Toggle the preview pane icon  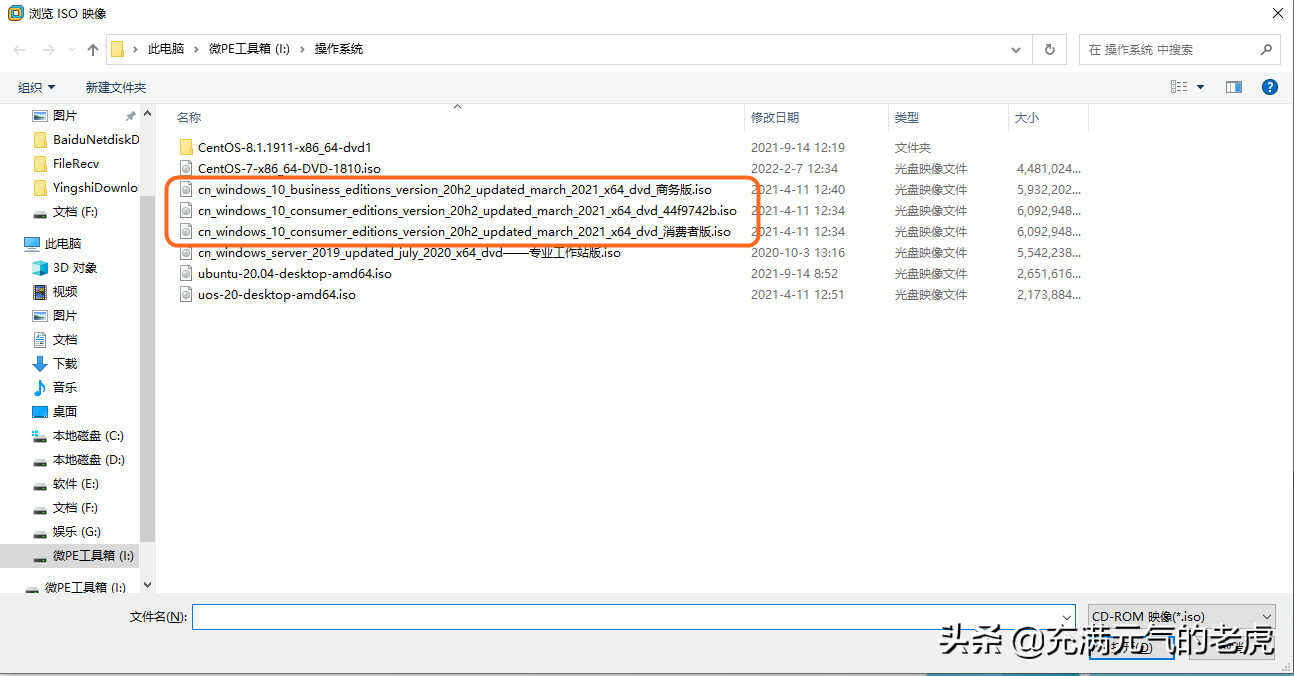pos(1233,87)
